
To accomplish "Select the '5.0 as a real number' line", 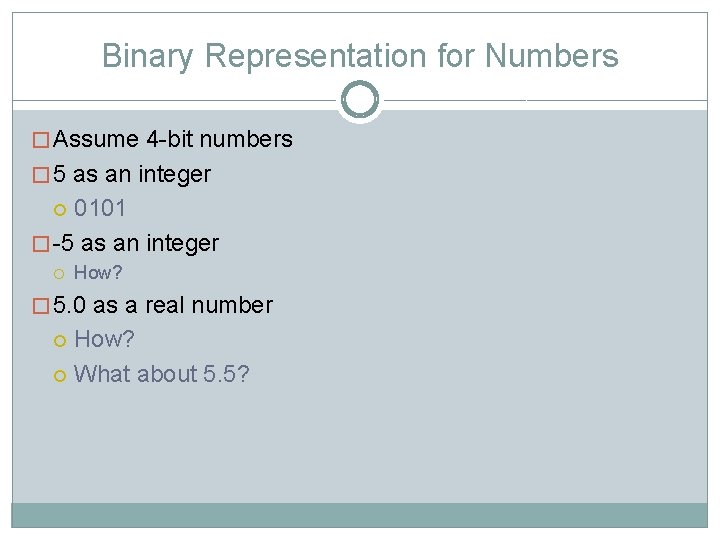I will pos(163,305).
